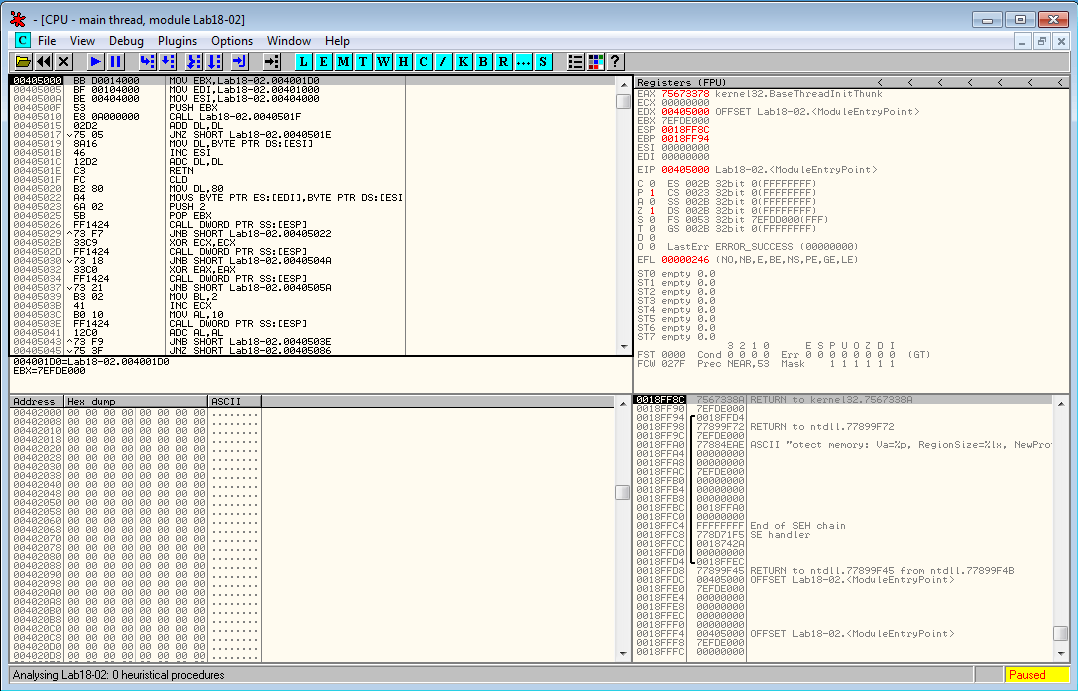Image resolution: width=1078 pixels, height=691 pixels.
Task: Open Breakpoints window with B toolbar button
Action: pos(483,62)
